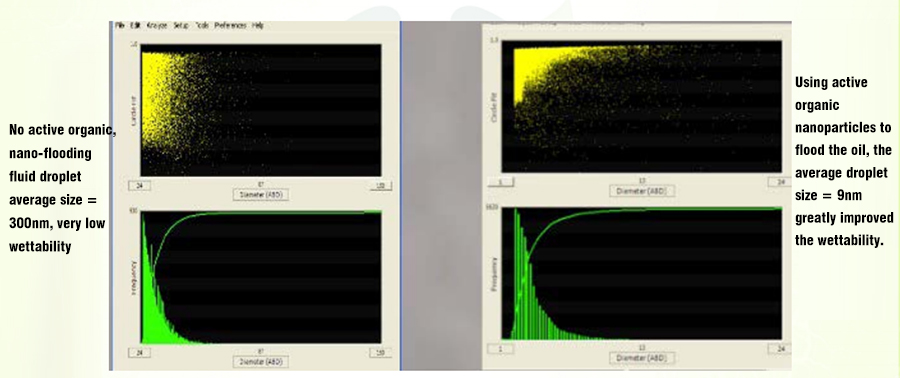900x378 pixels.
Task: Select minimum value field 24 under left scatter plot
Action: pos(139,185)
